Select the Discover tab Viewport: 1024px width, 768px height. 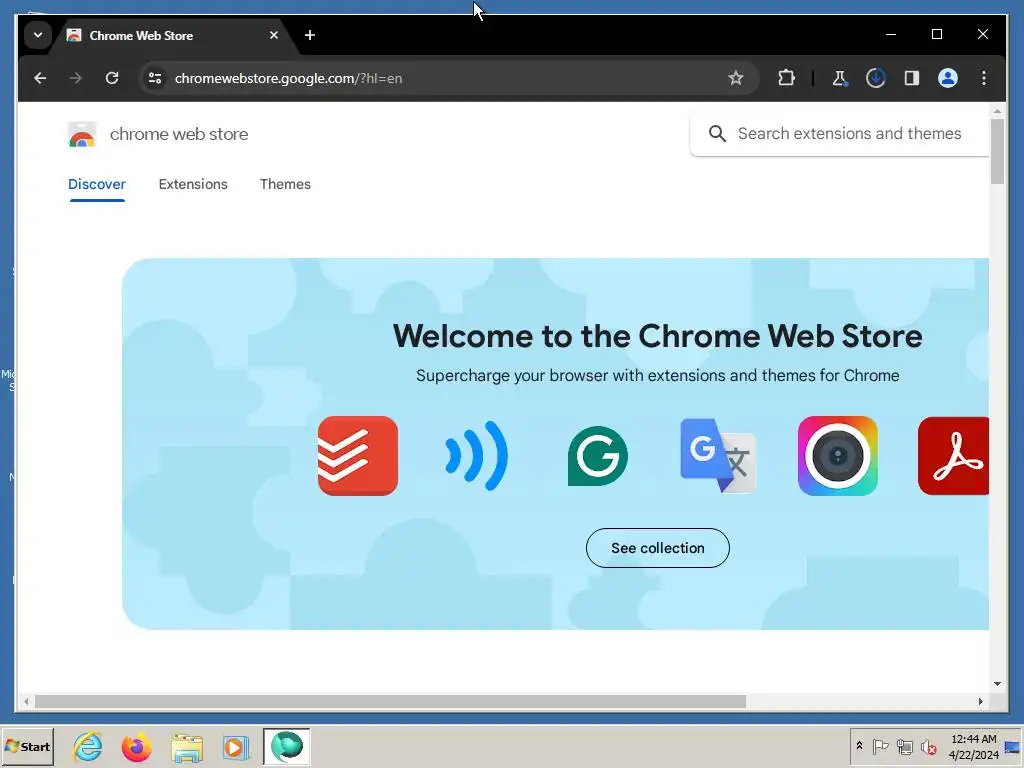97,184
